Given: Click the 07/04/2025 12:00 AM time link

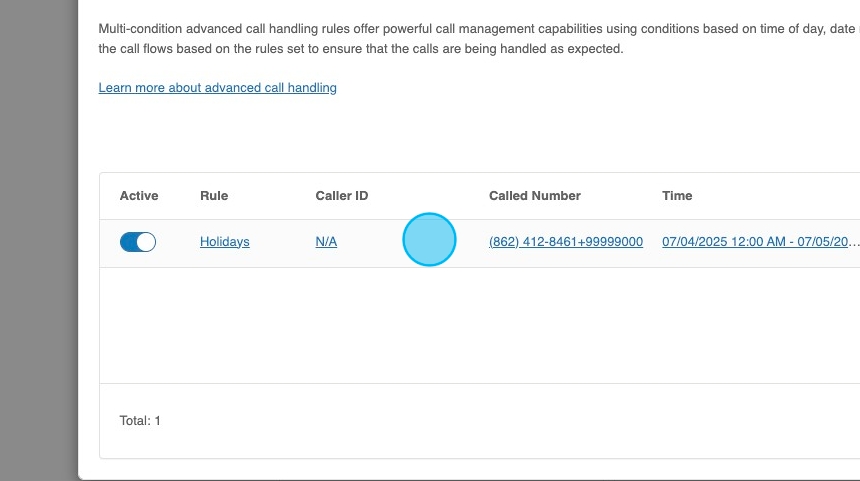Looking at the screenshot, I should (760, 242).
